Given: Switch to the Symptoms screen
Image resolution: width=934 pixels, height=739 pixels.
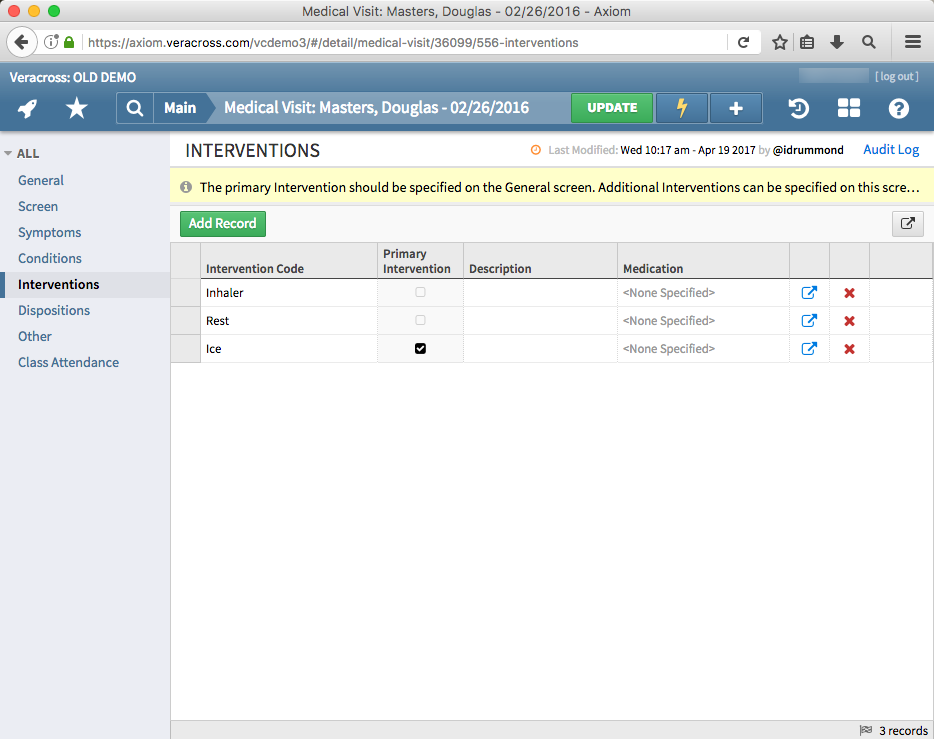Looking at the screenshot, I should [49, 232].
